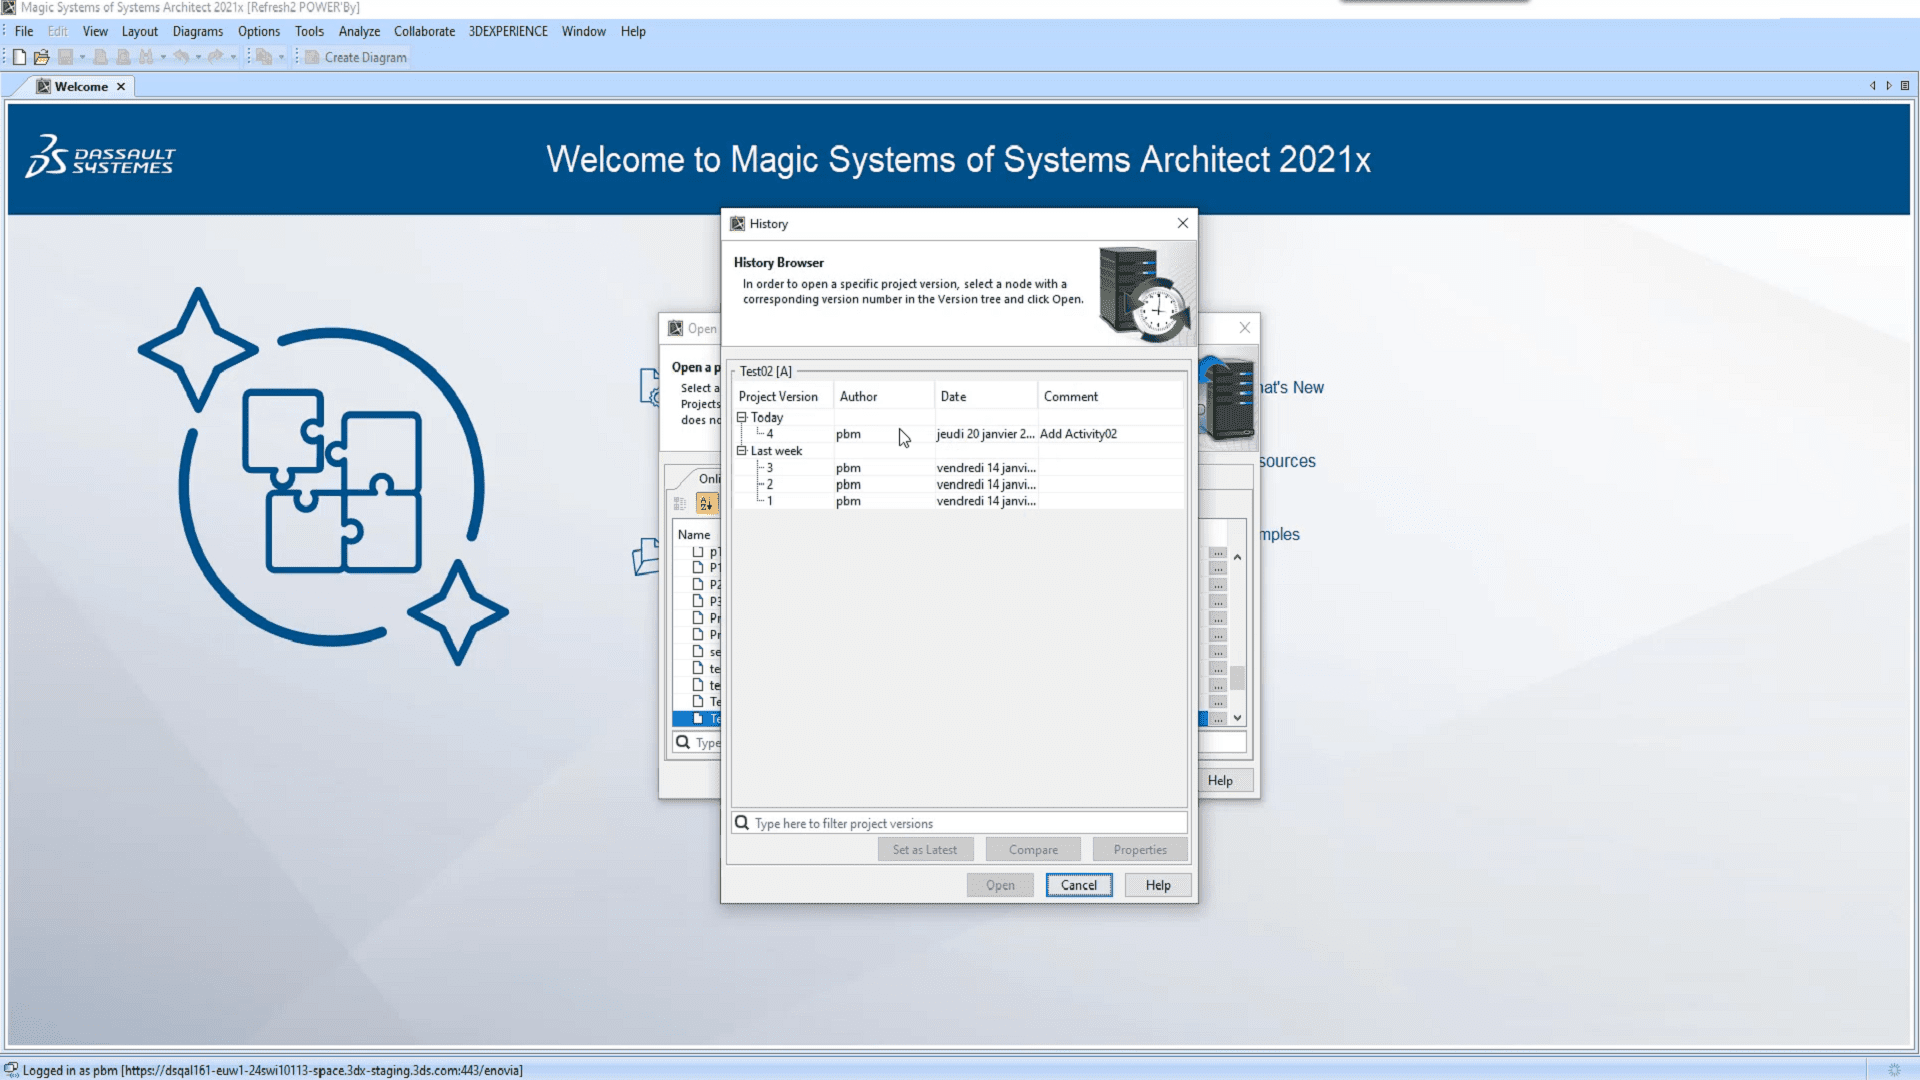Open the Collaborate menu
The width and height of the screenshot is (1920, 1080).
click(x=424, y=31)
